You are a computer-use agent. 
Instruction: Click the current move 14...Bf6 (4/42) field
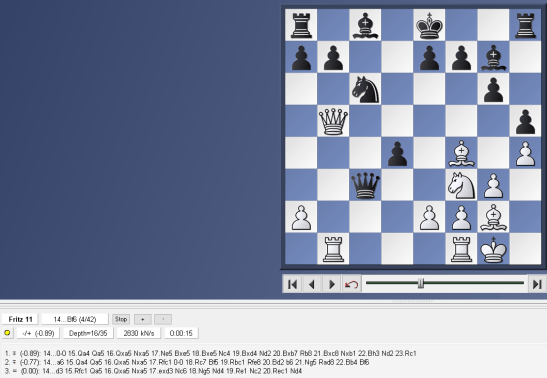coord(75,319)
